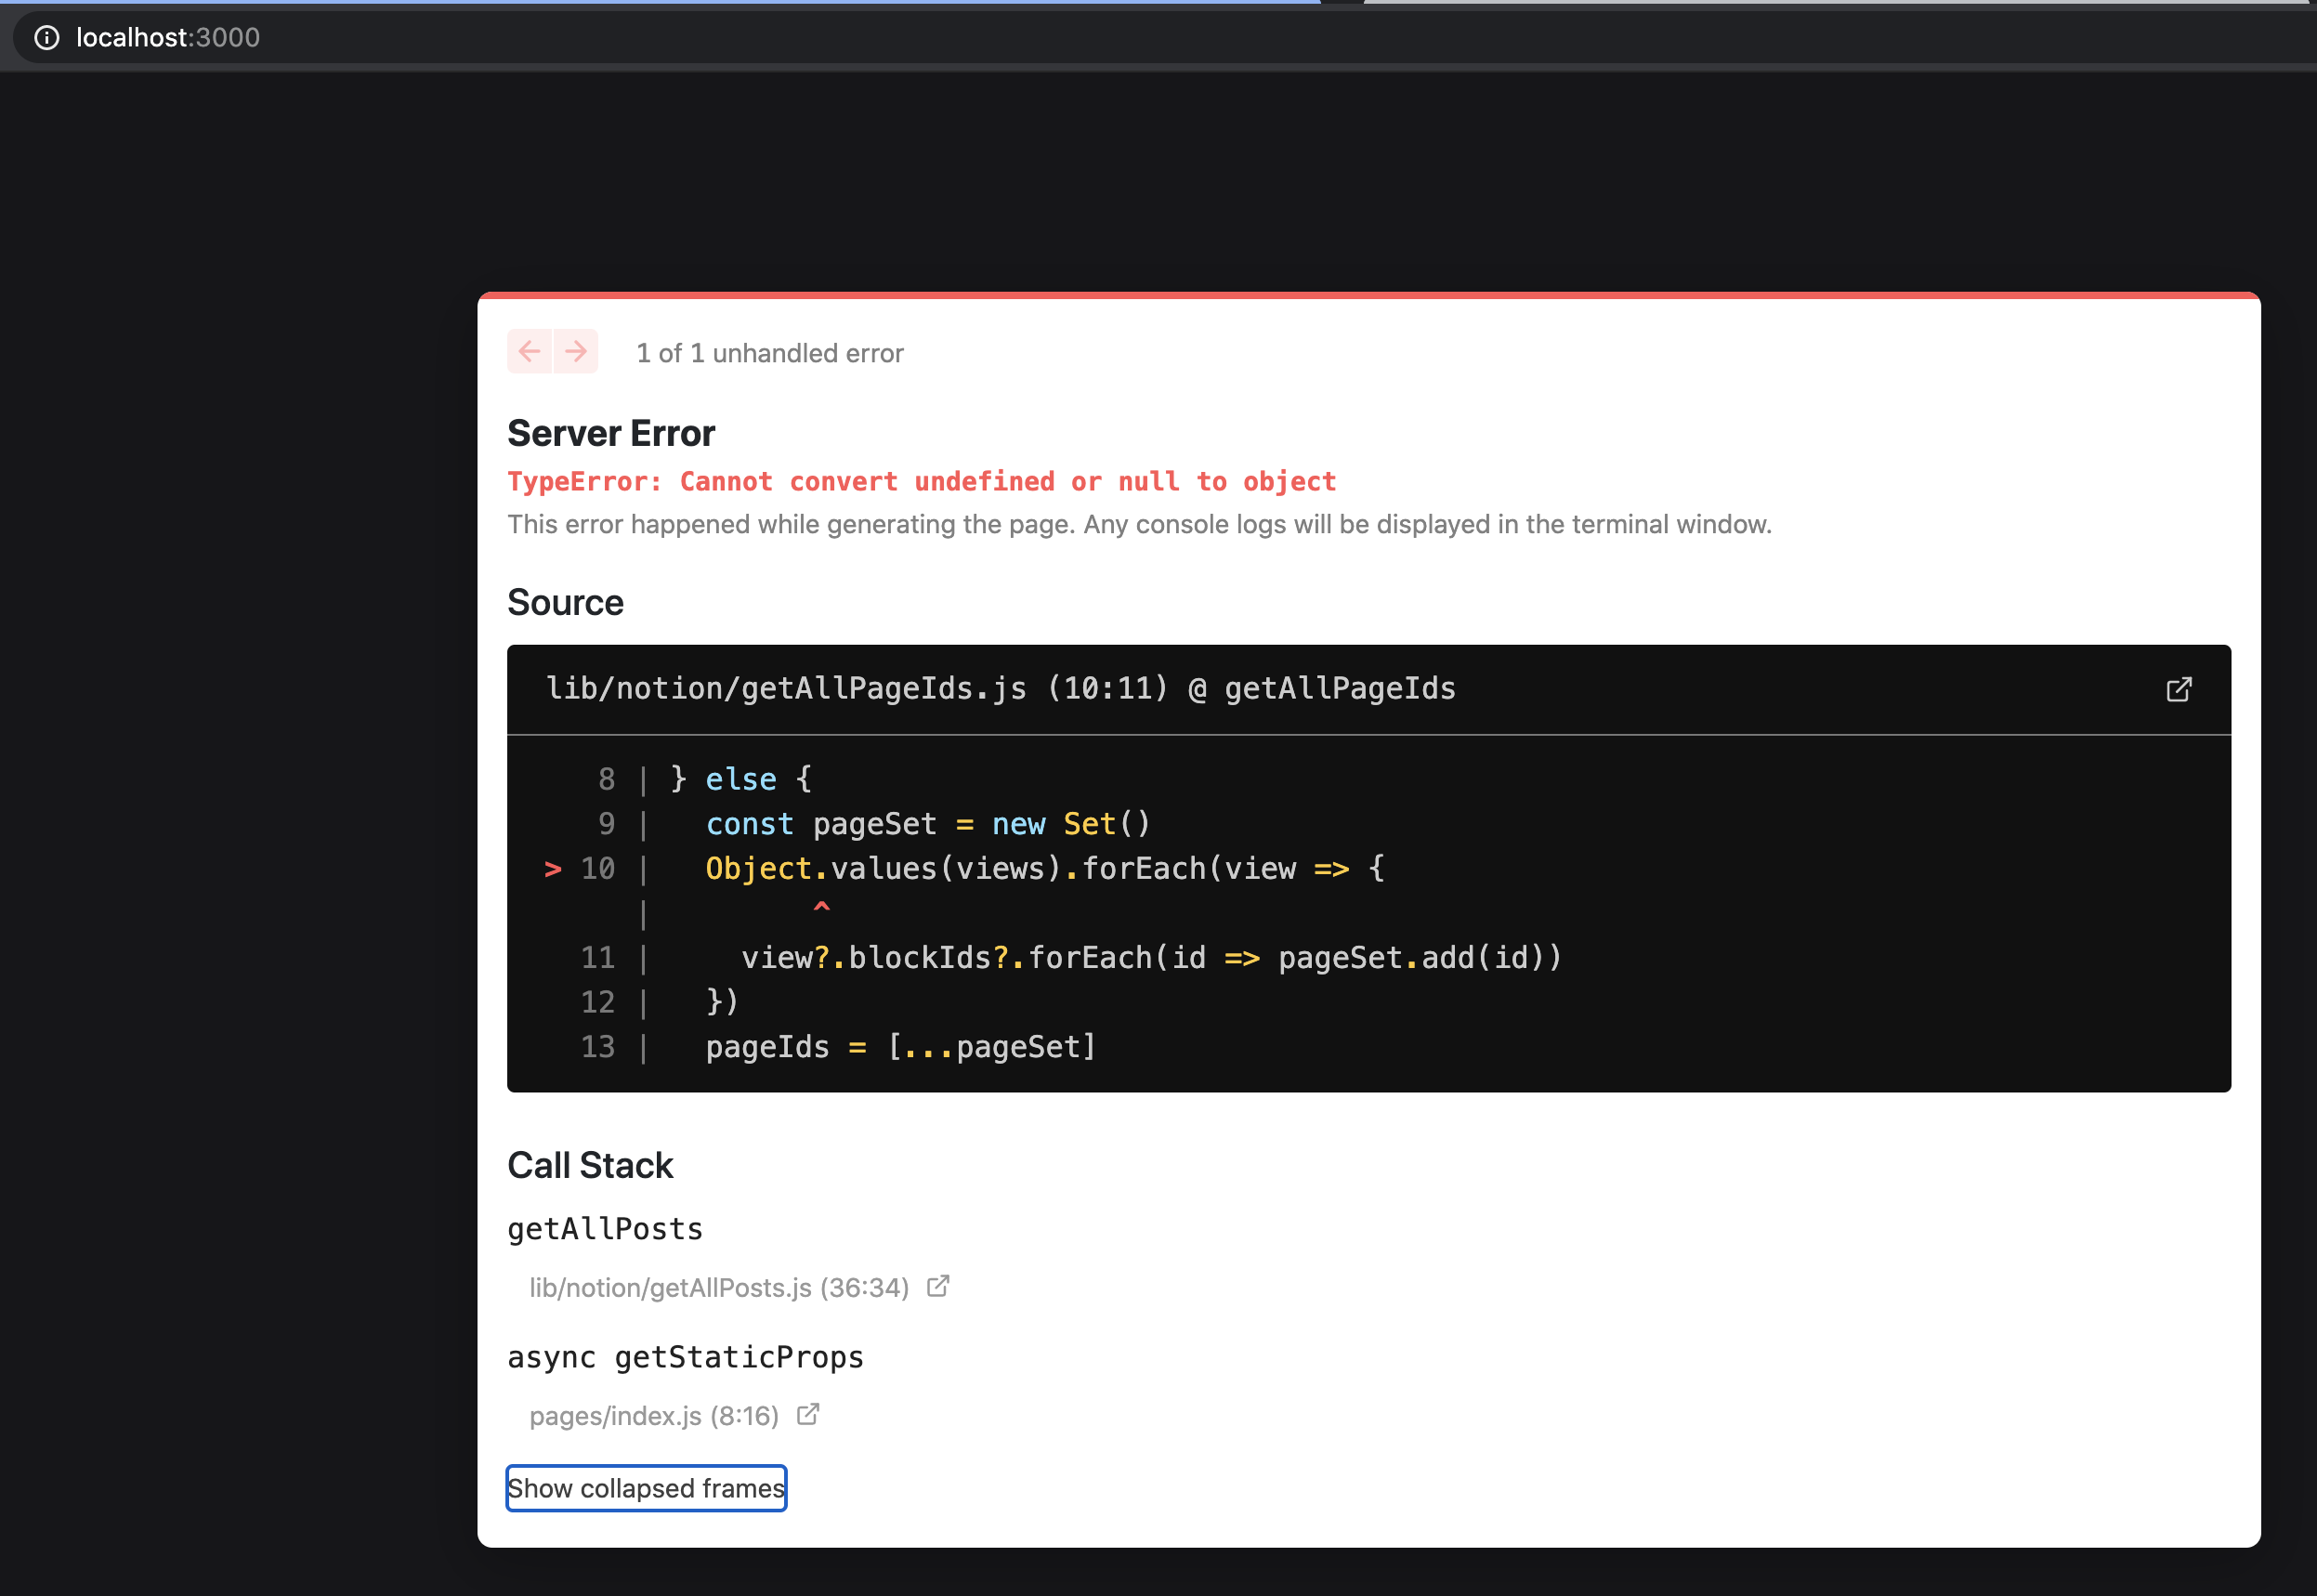
Task: Click the lib/notion/getAllPosts.js (36:34) link
Action: pos(719,1287)
